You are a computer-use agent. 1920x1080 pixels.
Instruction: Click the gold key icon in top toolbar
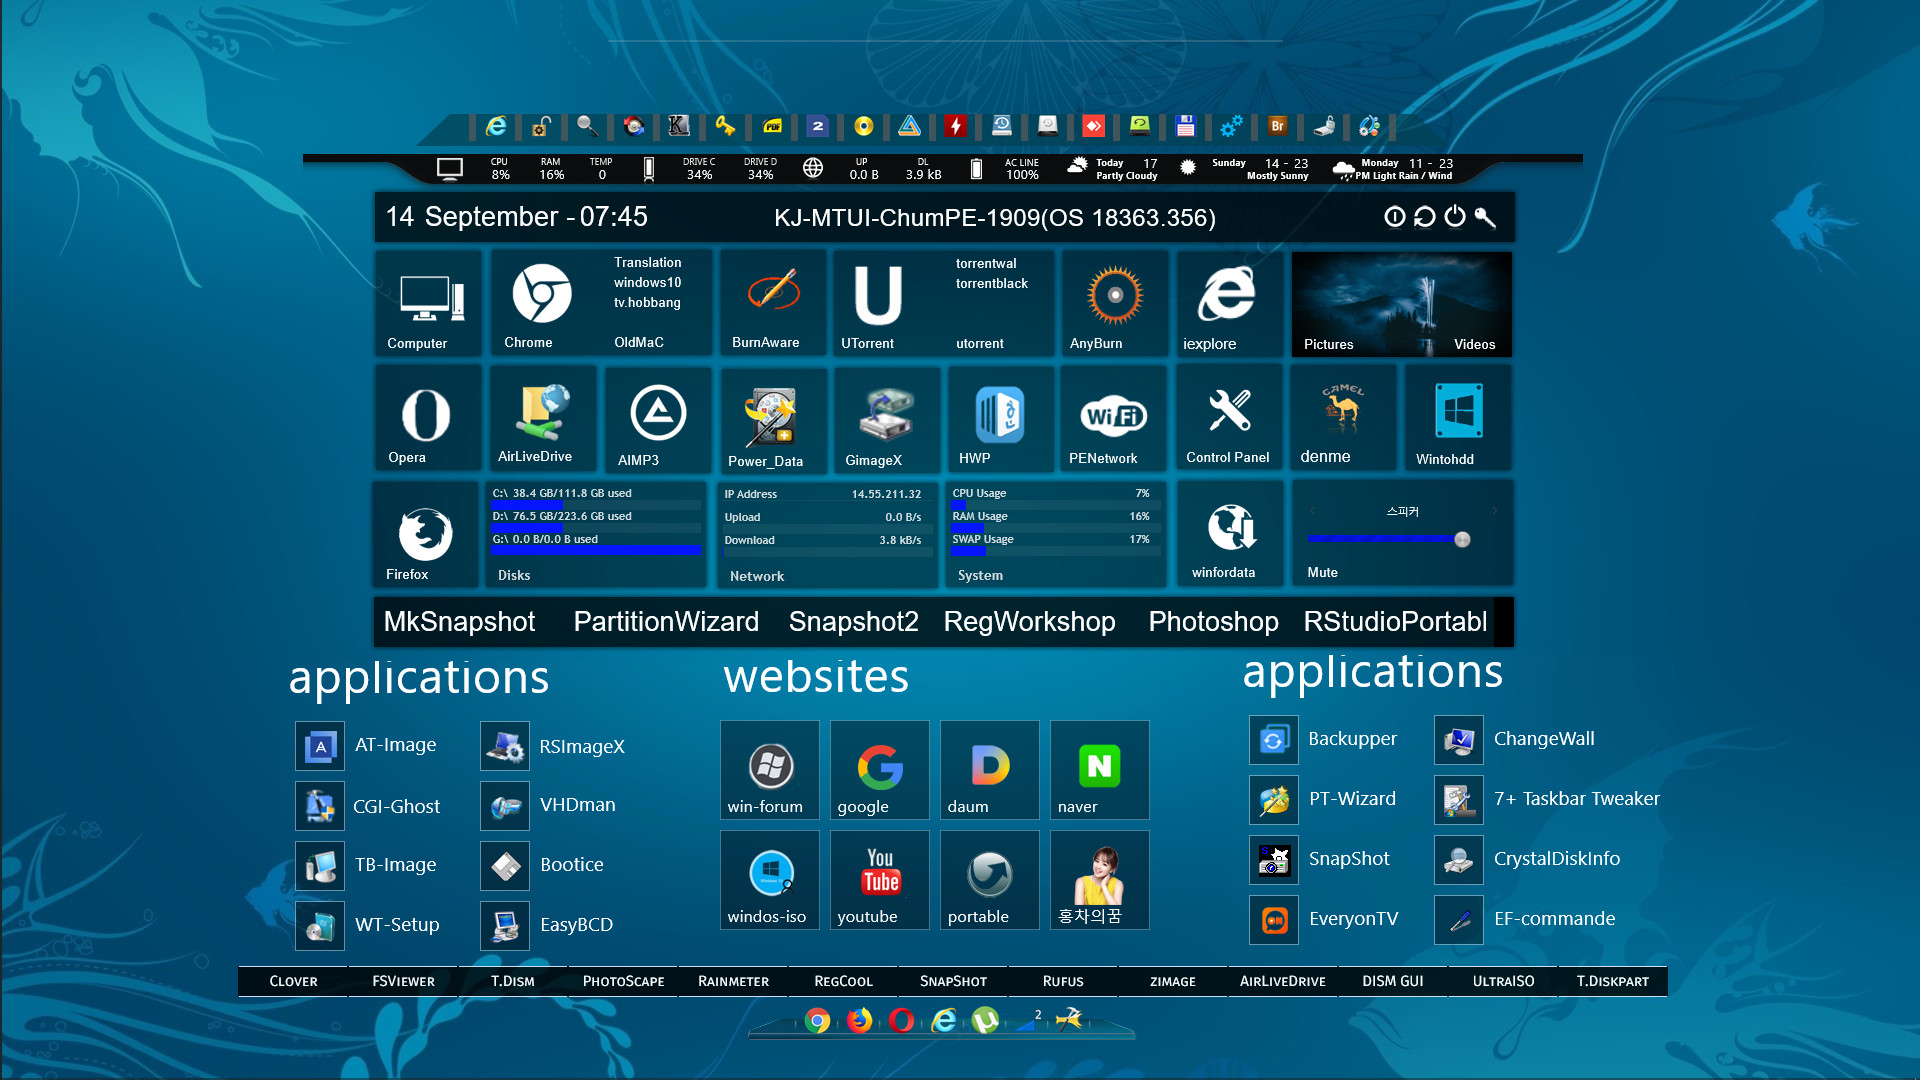pos(725,126)
